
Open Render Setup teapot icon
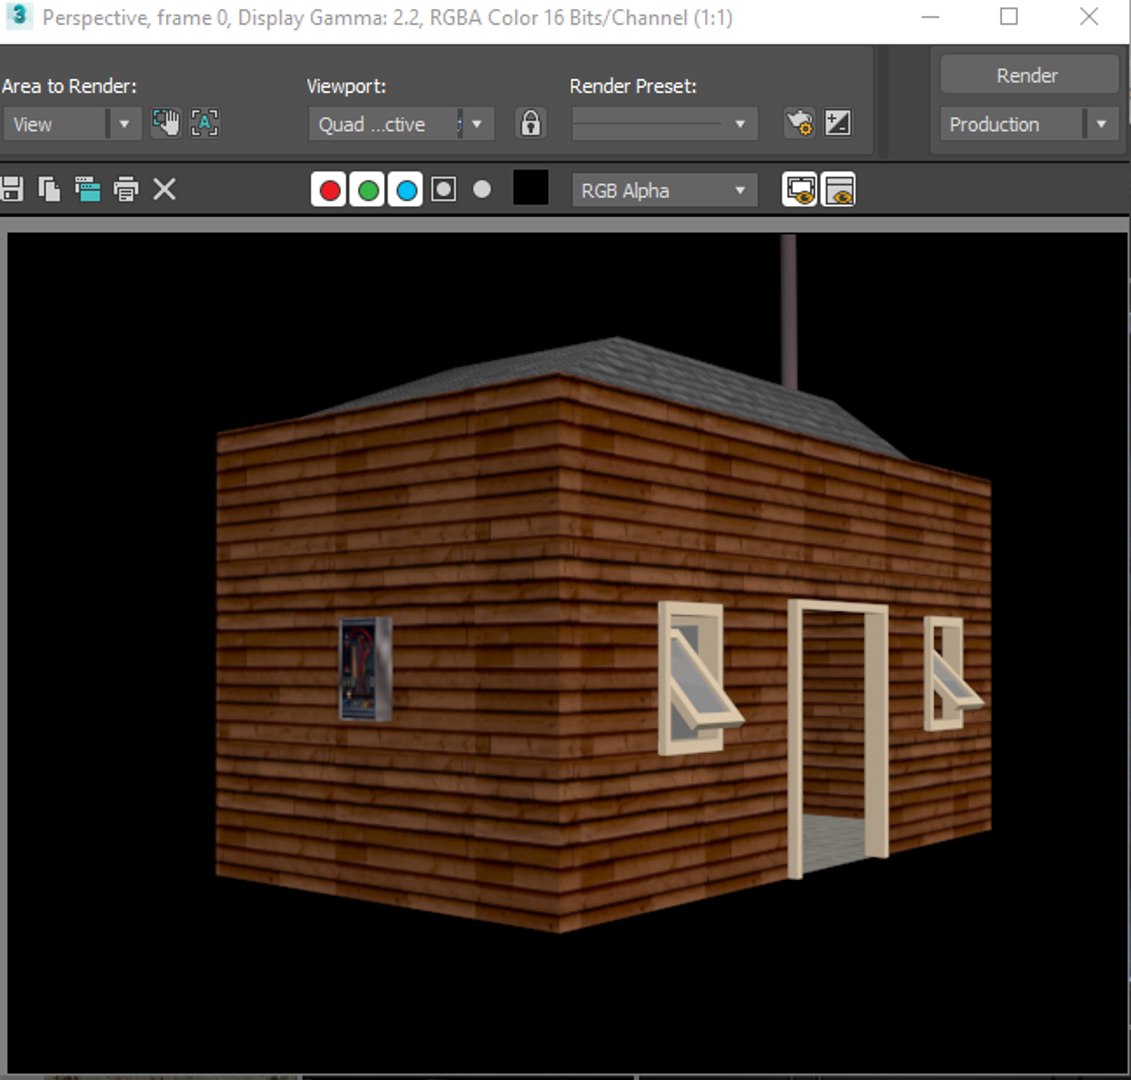tap(800, 123)
